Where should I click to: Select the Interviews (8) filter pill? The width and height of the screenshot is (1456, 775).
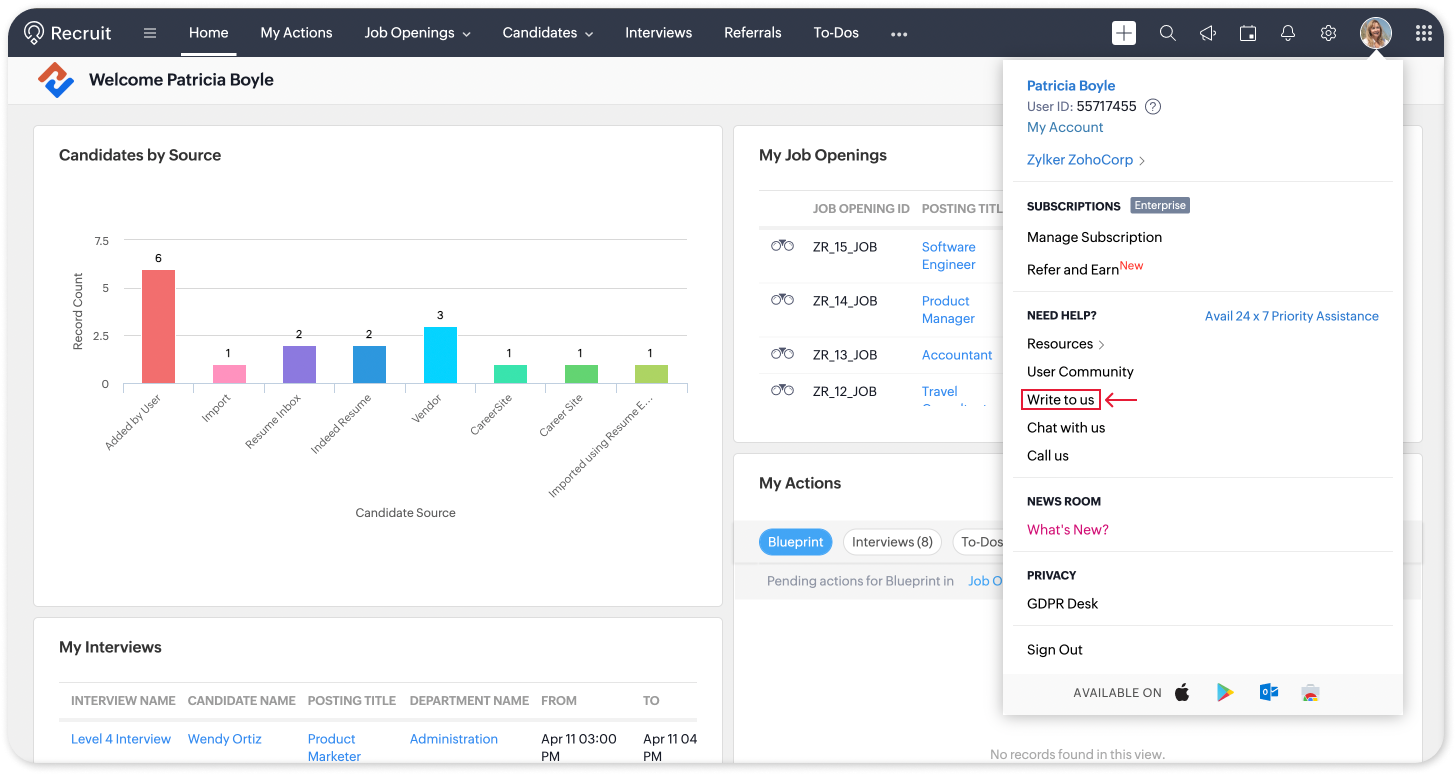pos(892,542)
